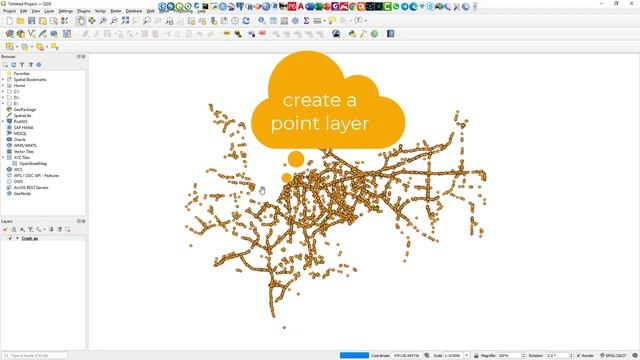Open the Edit menu
The width and height of the screenshot is (640, 360).
[x=24, y=11]
